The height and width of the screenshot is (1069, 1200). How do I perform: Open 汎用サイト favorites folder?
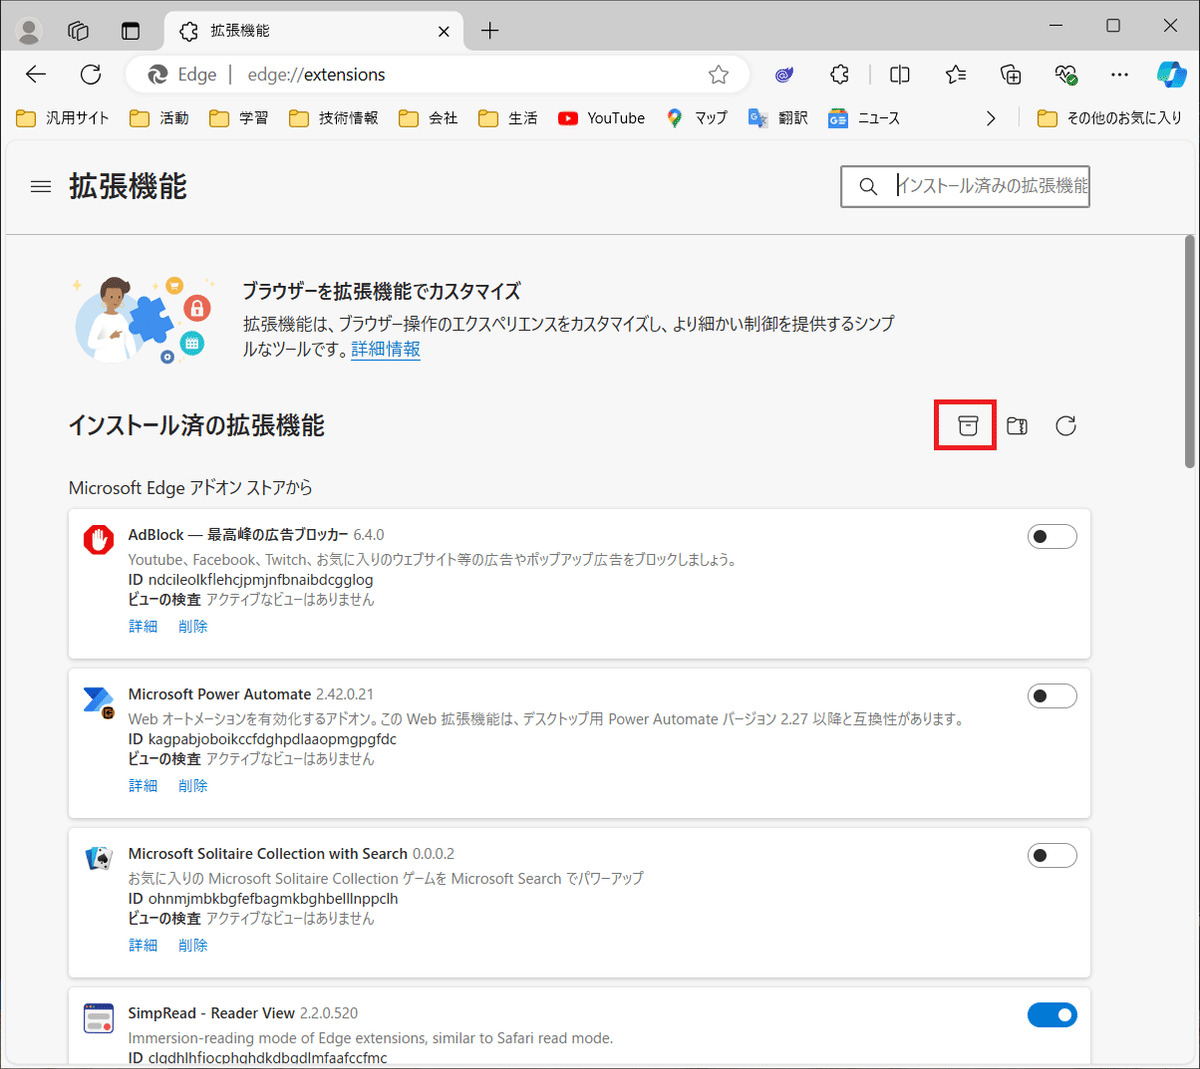point(63,118)
